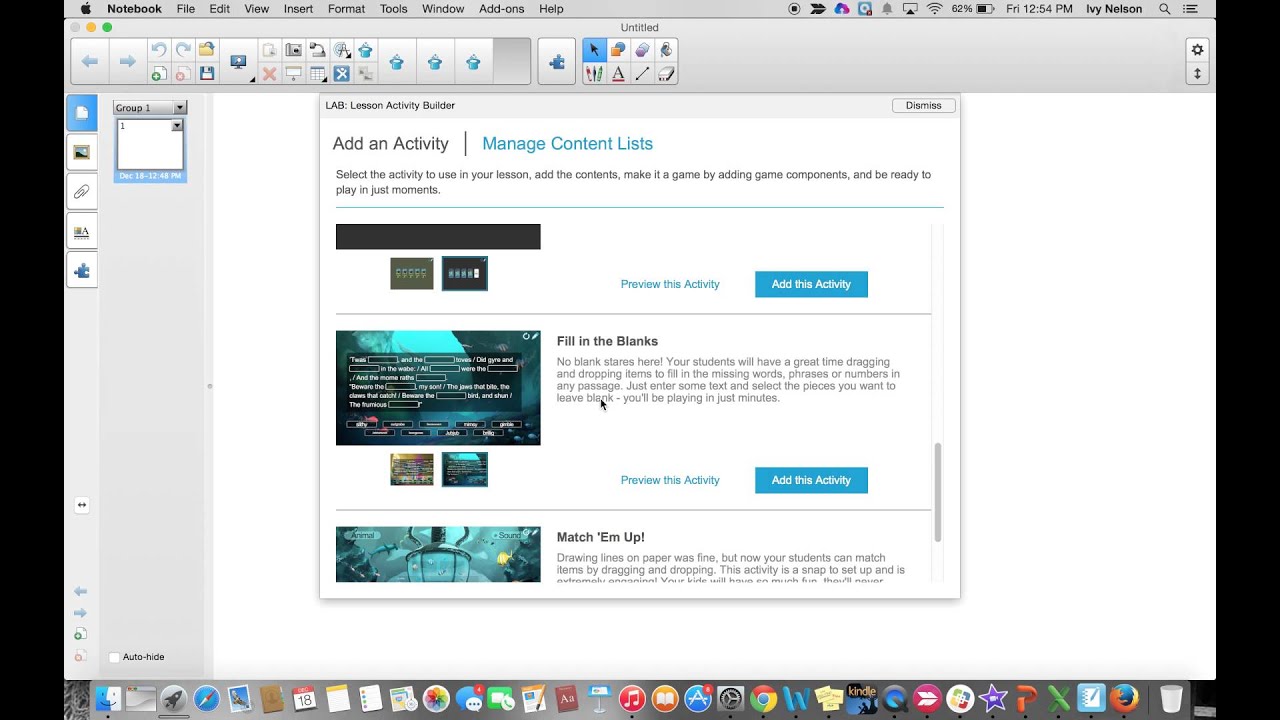Show the screen shade

293,74
